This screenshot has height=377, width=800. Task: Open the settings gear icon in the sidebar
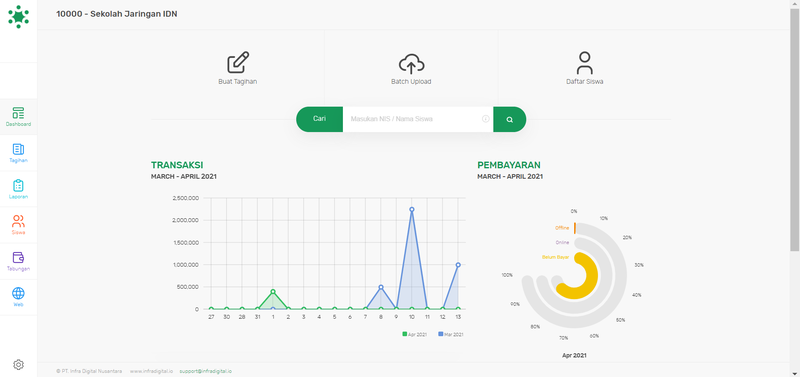click(18, 364)
